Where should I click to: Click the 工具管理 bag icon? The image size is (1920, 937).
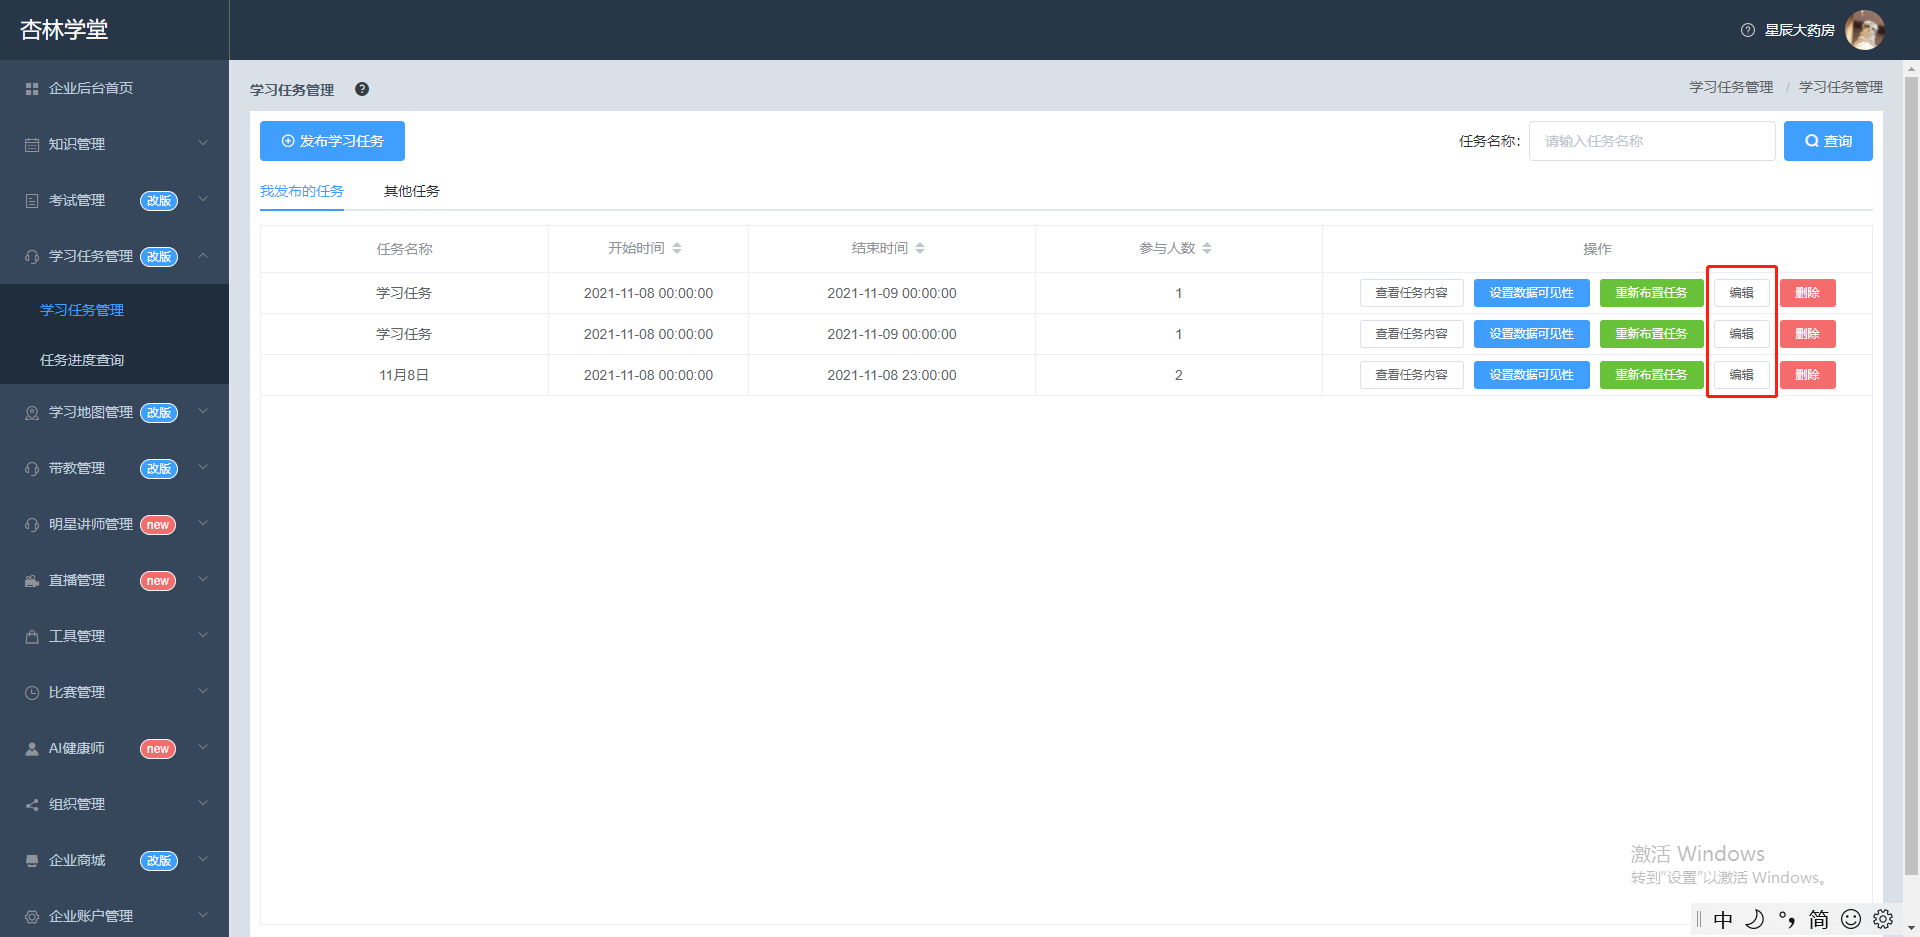point(32,637)
